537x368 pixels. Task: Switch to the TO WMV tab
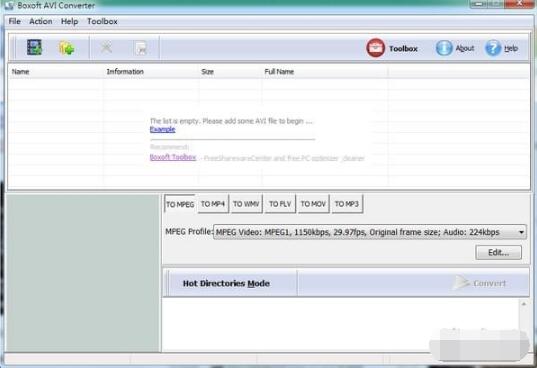(246, 204)
